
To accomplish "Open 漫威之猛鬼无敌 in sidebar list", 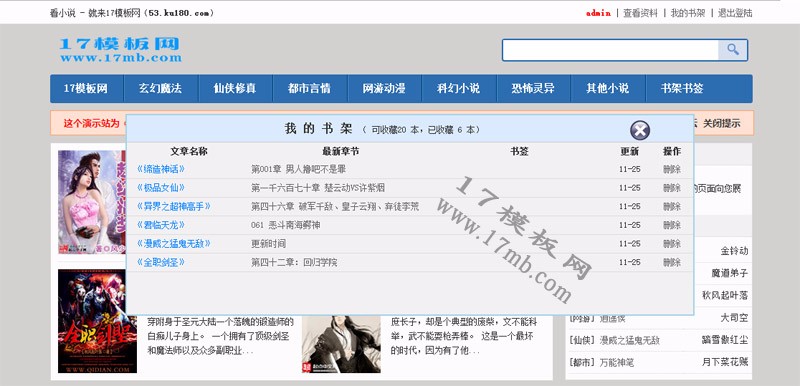I will click(630, 341).
